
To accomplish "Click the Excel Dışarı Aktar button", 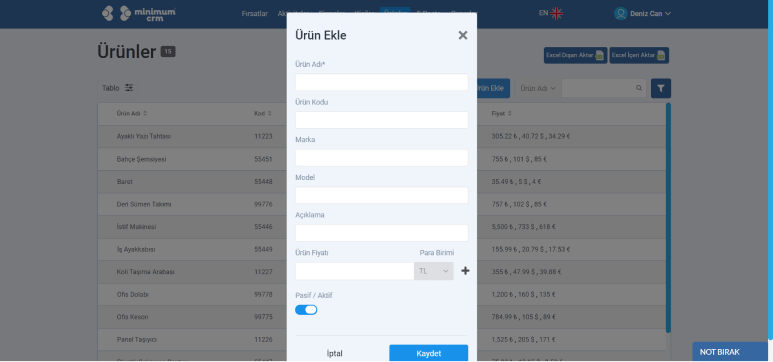I will pyautogui.click(x=575, y=55).
